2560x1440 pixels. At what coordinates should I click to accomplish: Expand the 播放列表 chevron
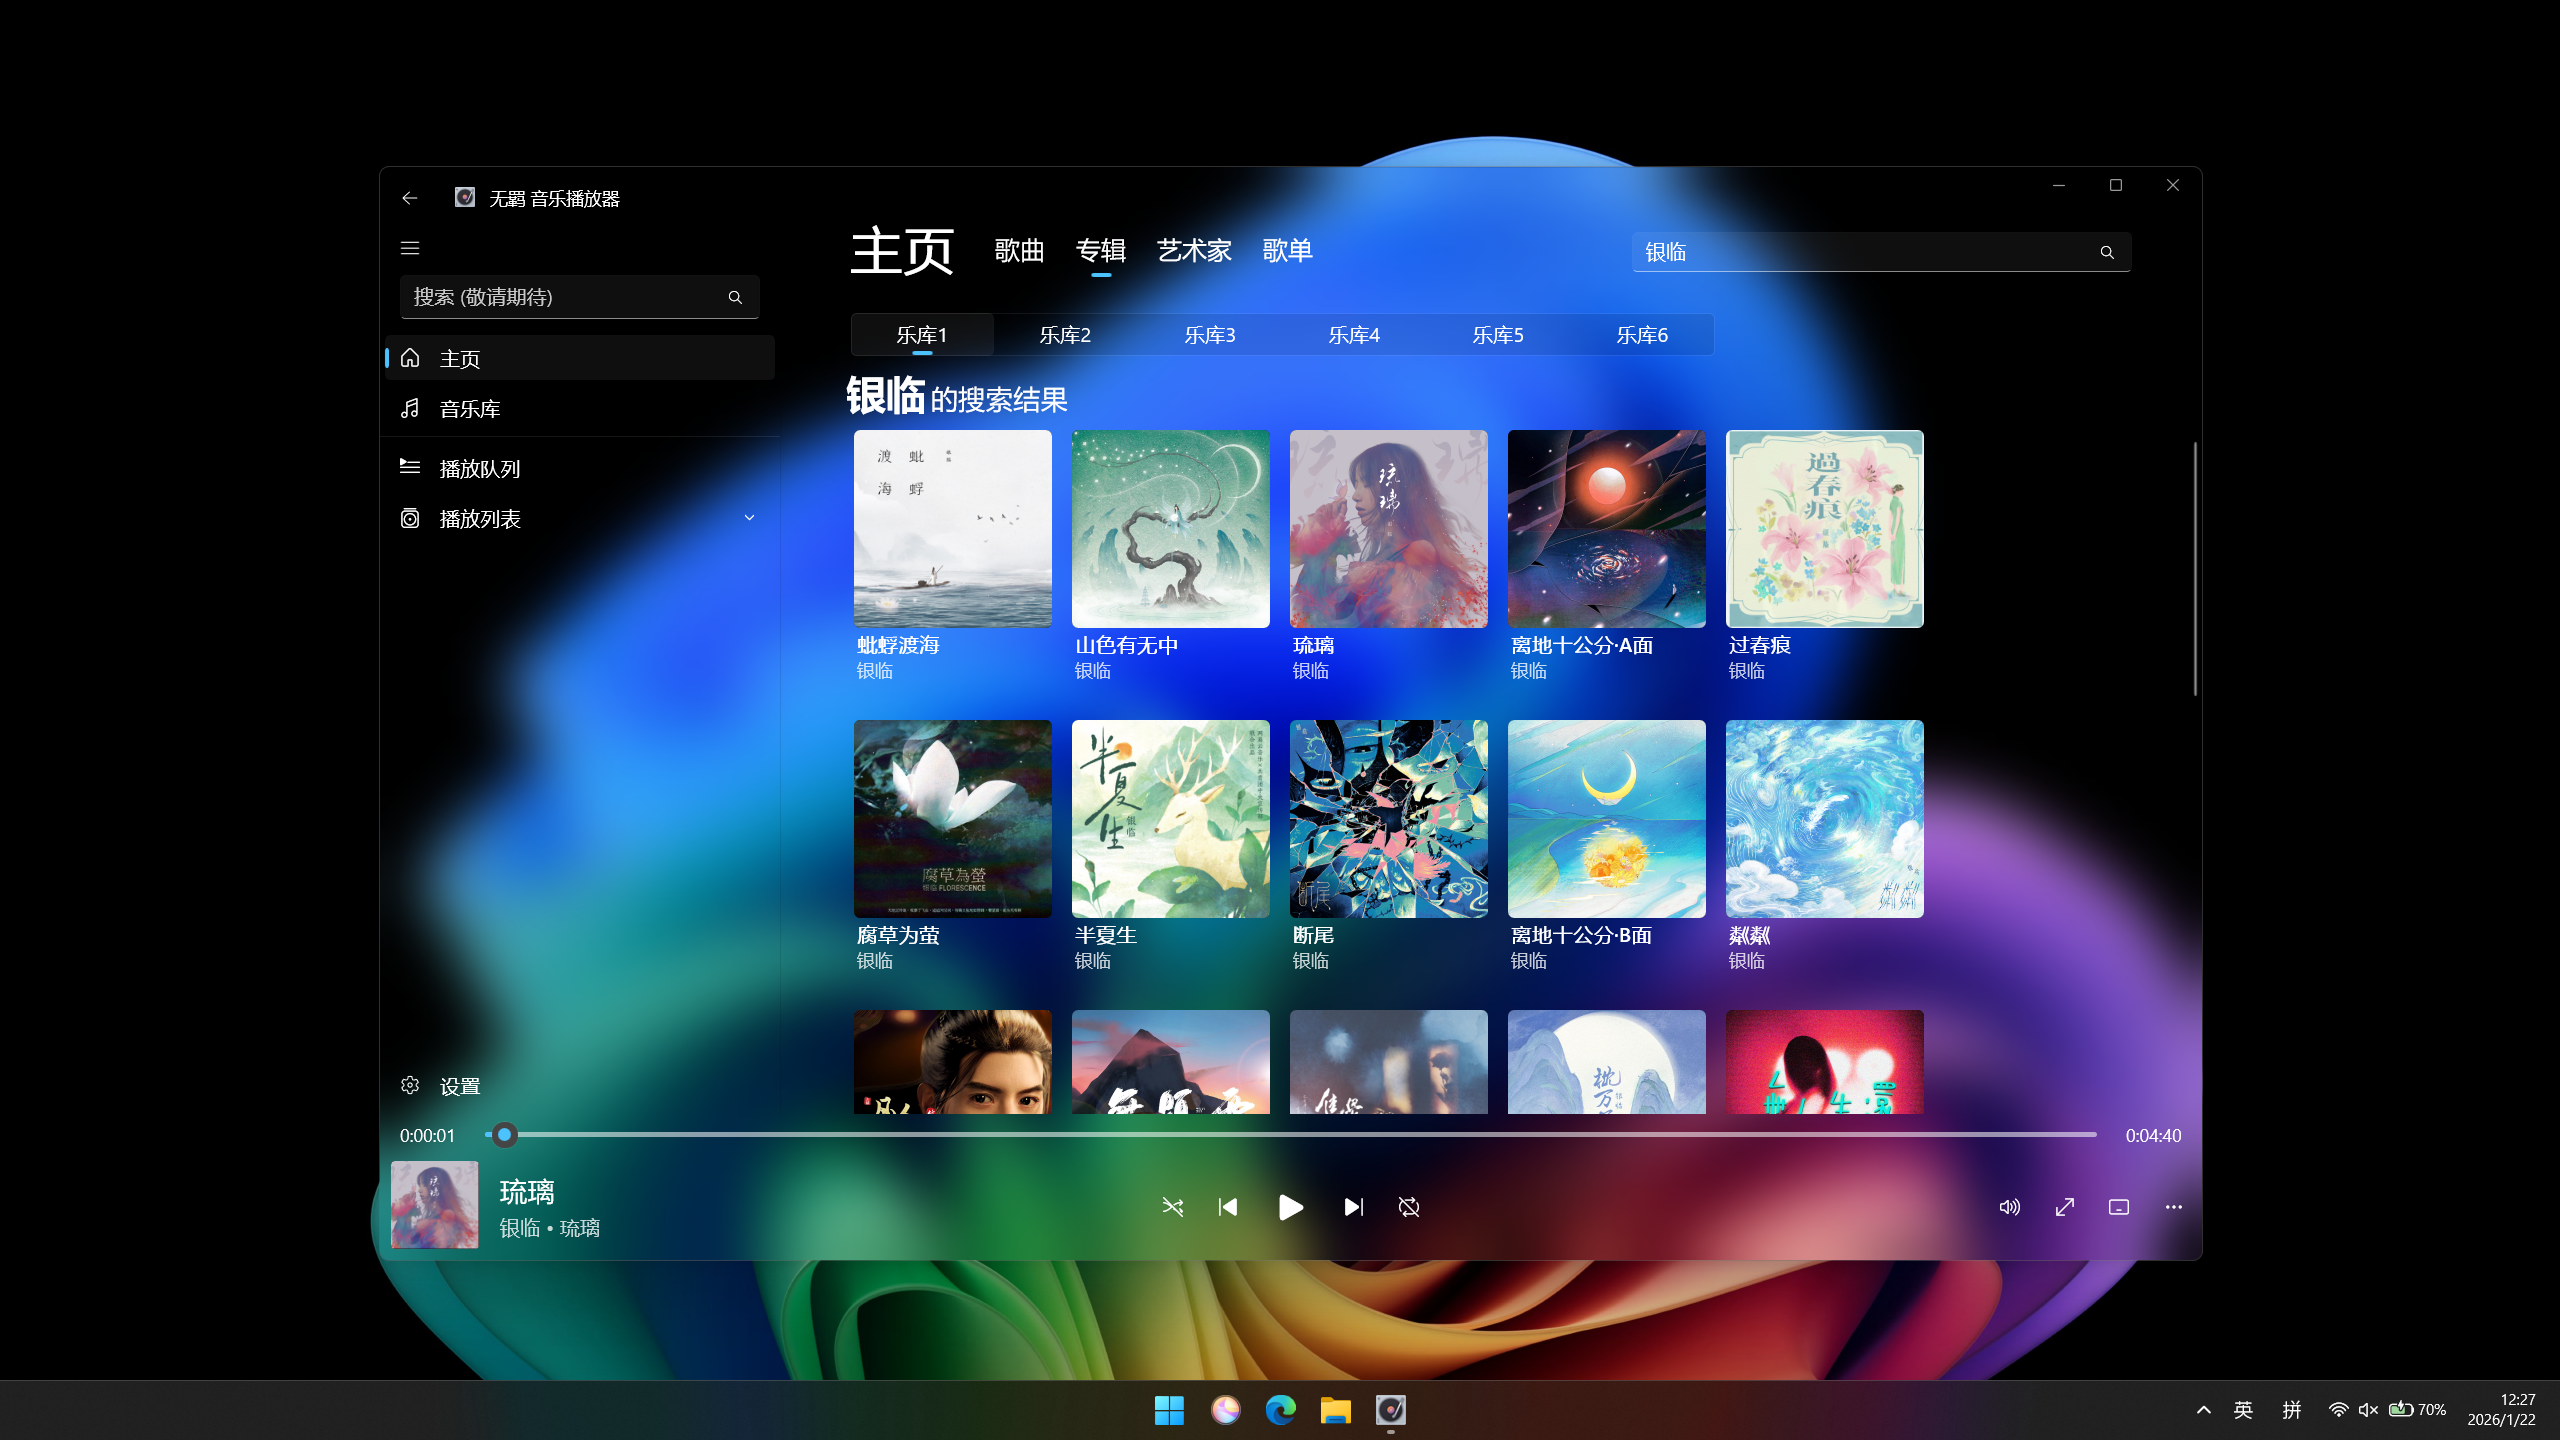click(x=749, y=518)
